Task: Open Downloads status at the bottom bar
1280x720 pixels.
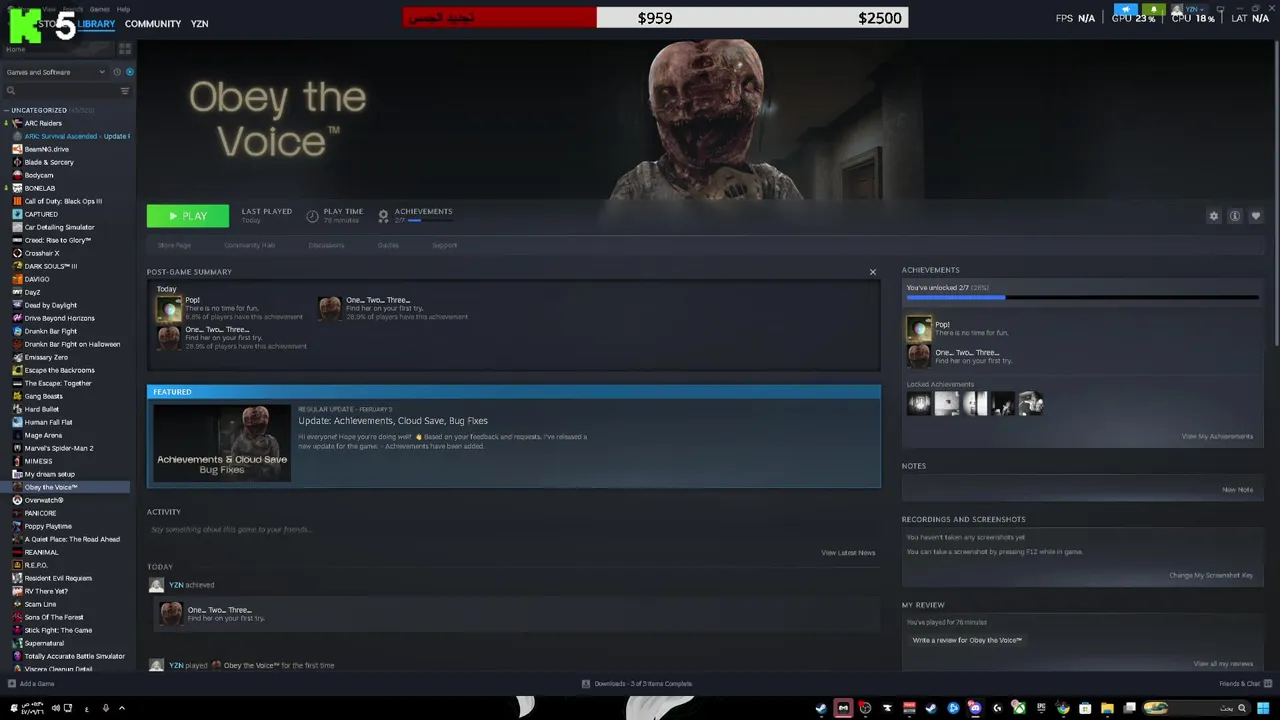Action: [x=637, y=684]
